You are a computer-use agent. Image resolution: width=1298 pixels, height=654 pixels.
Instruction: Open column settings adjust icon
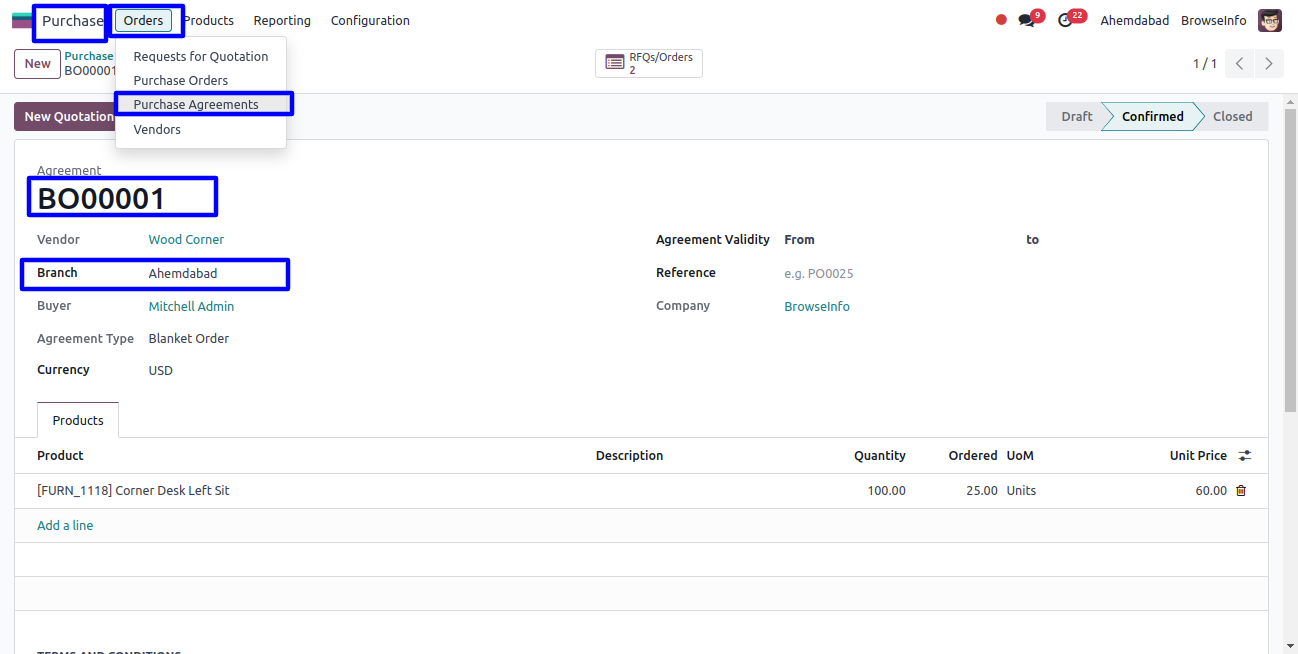1245,456
